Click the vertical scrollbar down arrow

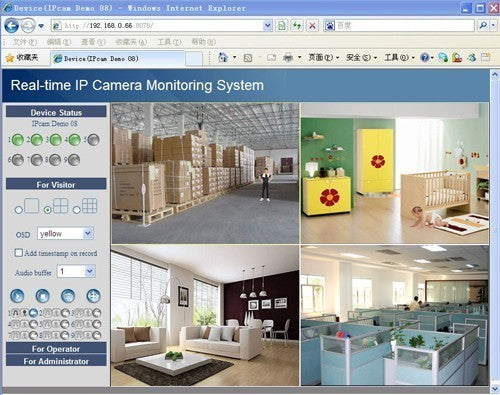[x=495, y=389]
